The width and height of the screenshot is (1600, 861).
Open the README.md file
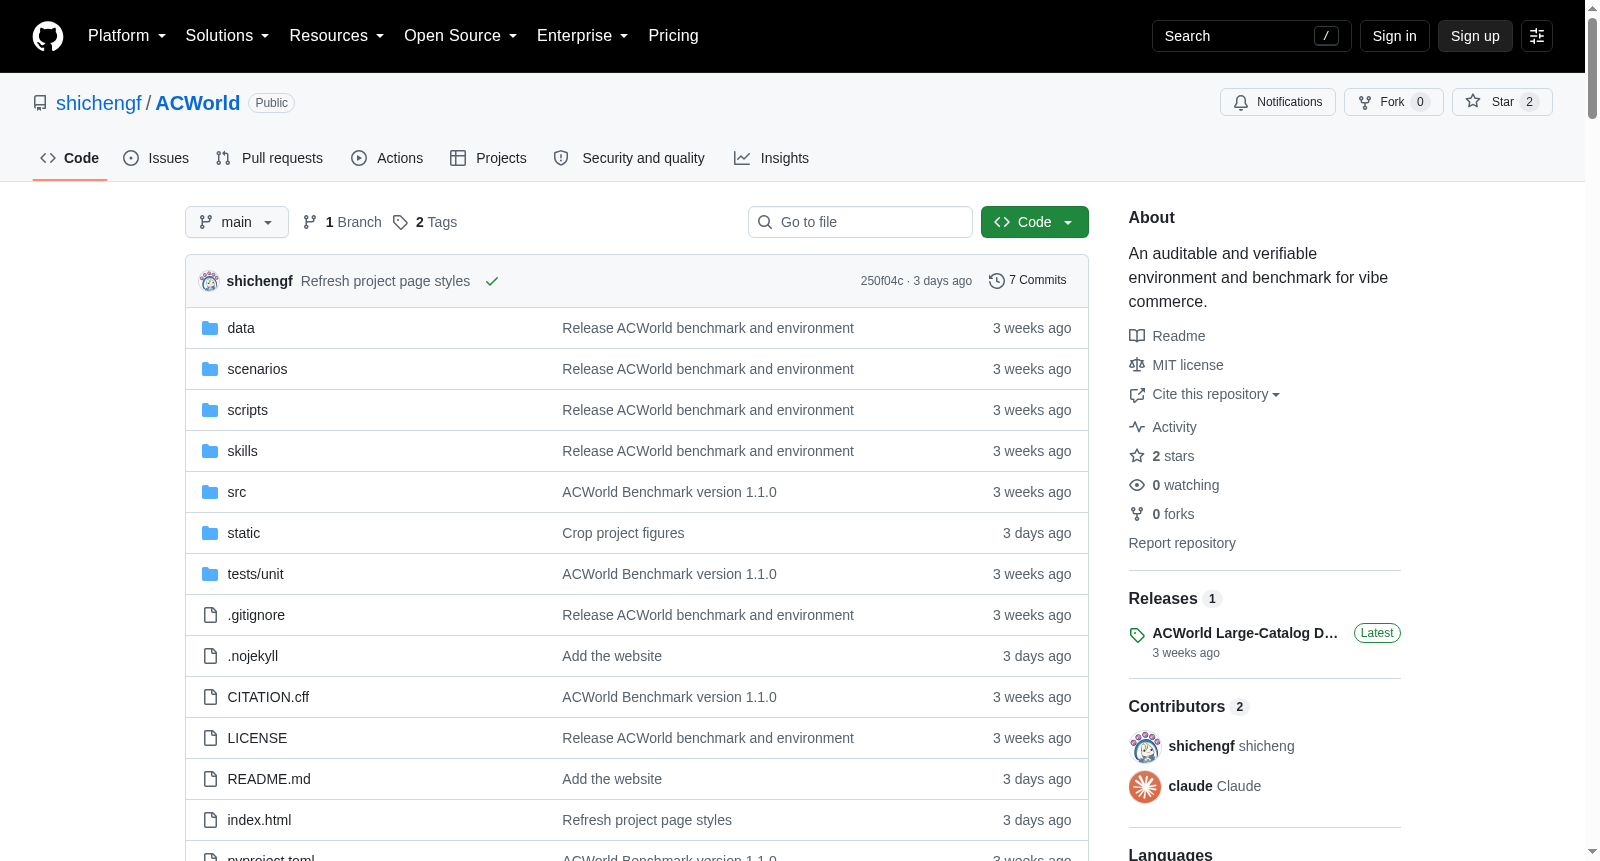pos(269,779)
